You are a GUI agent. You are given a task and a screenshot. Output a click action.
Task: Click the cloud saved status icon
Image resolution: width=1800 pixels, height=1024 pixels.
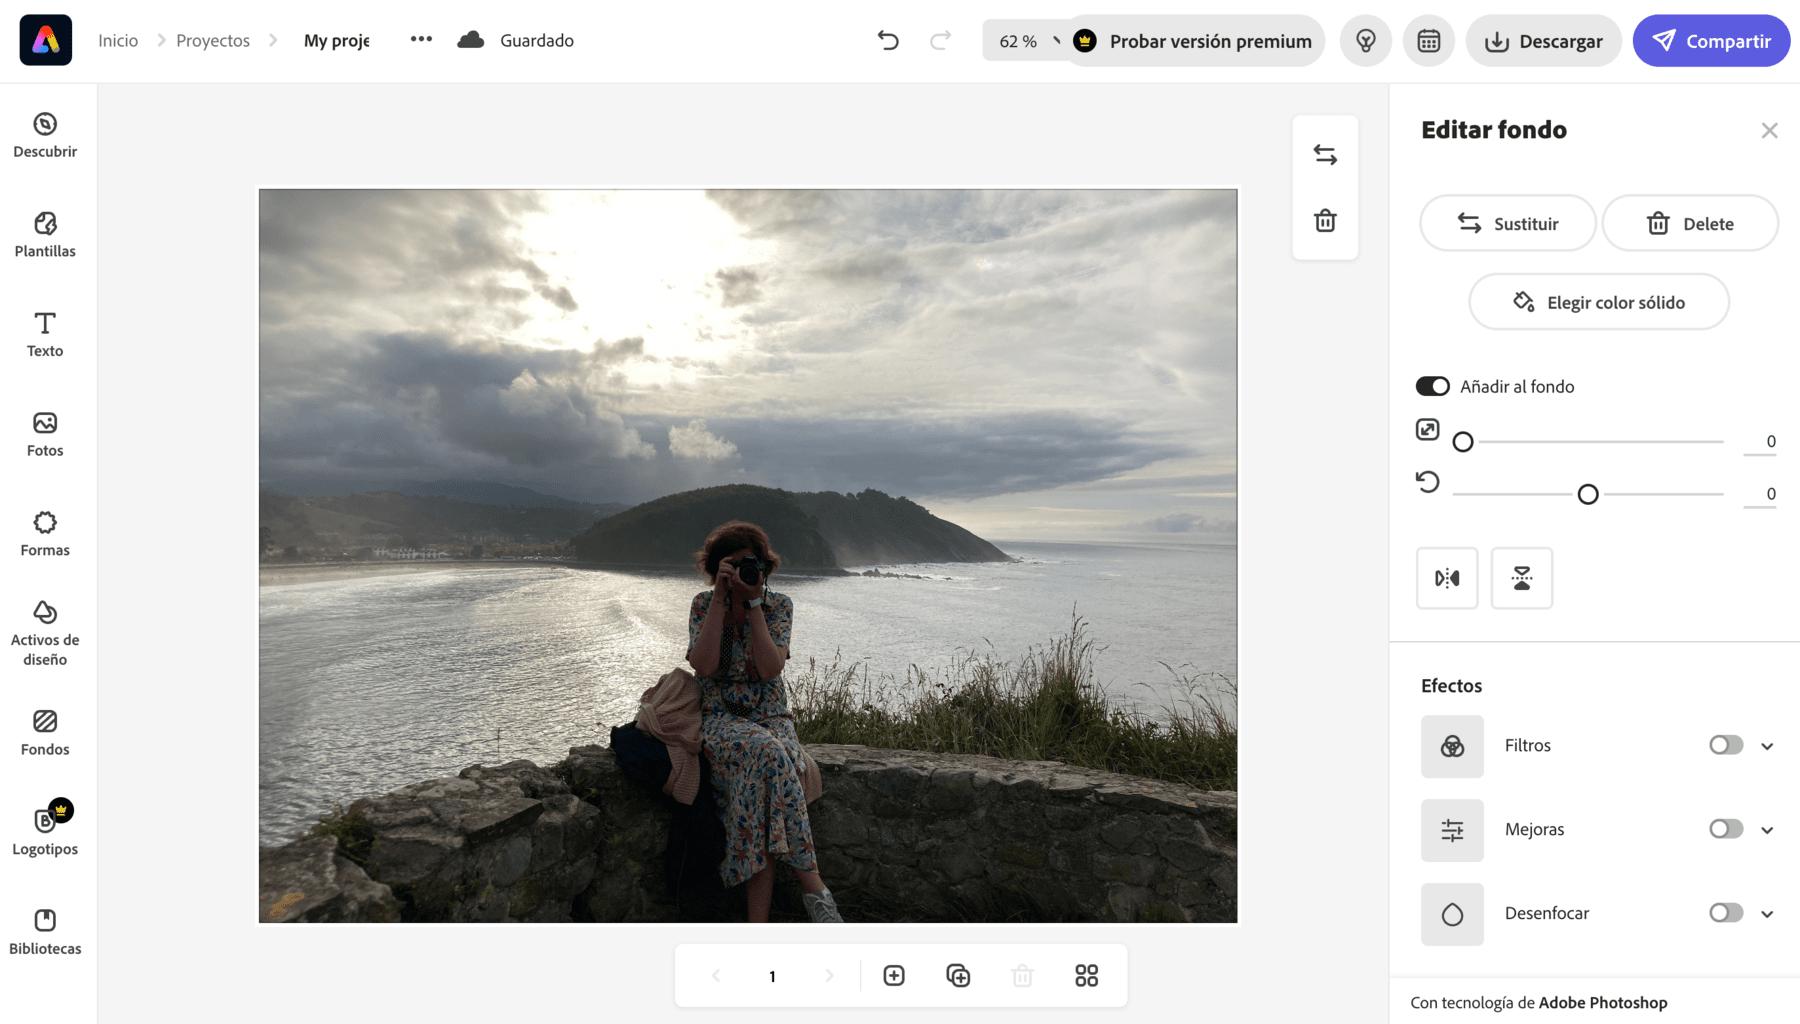pos(471,40)
